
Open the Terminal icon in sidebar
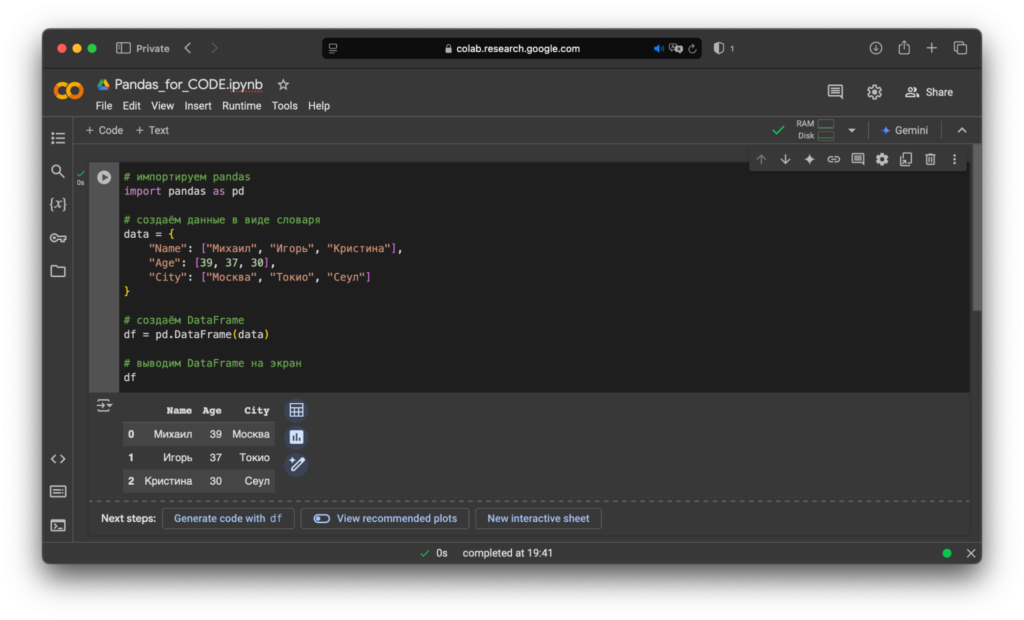(58, 525)
